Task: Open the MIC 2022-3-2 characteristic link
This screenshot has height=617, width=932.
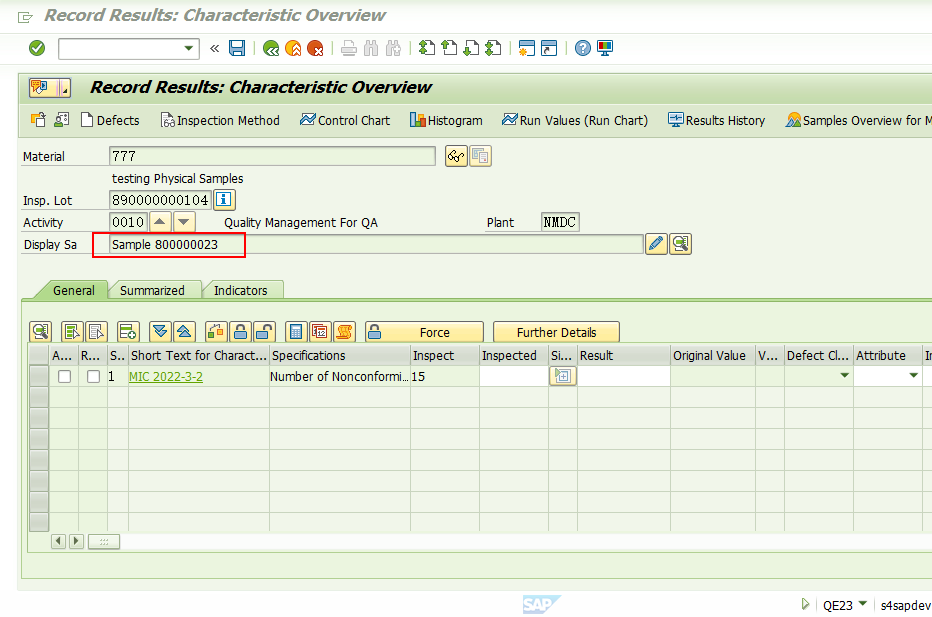Action: (x=166, y=377)
